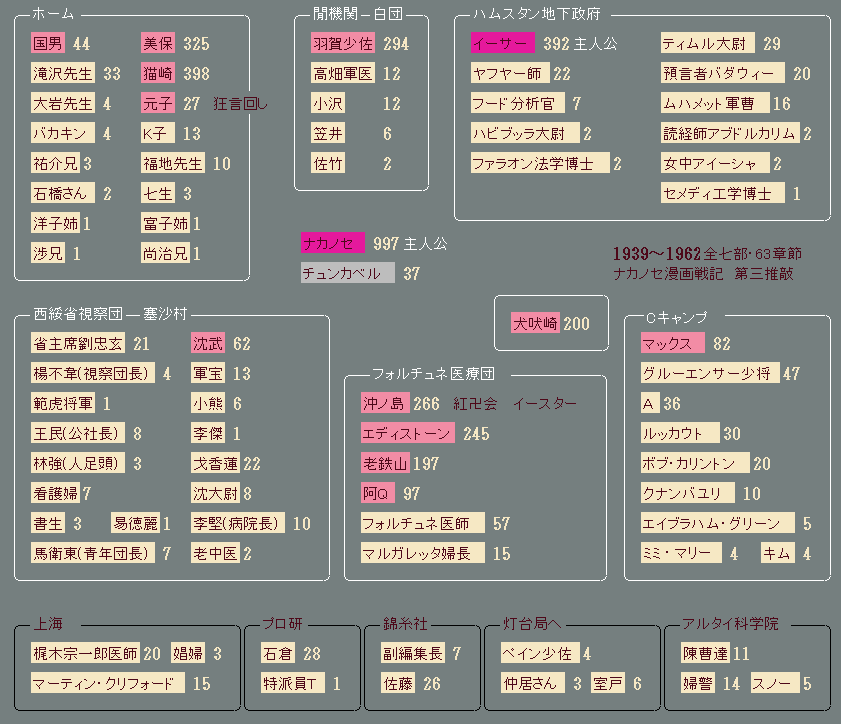Viewport: 841px width, 724px height.
Task: Click the 犬吠崎 box
Action: point(534,323)
